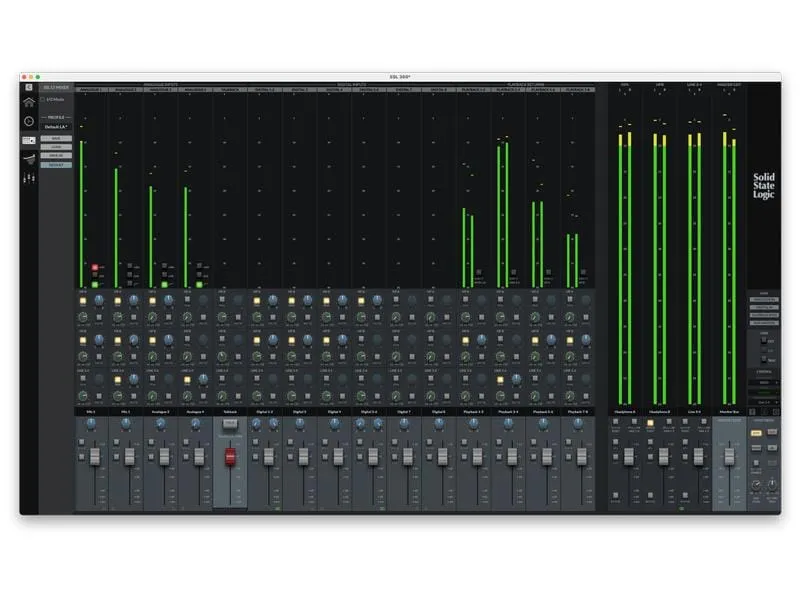Click the Headphones A name label
The width and height of the screenshot is (800, 600).
point(625,412)
